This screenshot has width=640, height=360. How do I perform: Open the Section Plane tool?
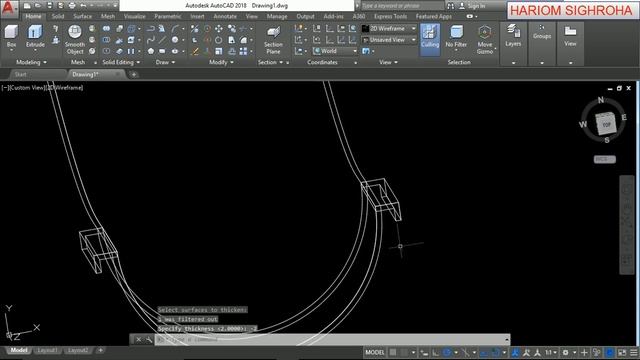pos(273,39)
